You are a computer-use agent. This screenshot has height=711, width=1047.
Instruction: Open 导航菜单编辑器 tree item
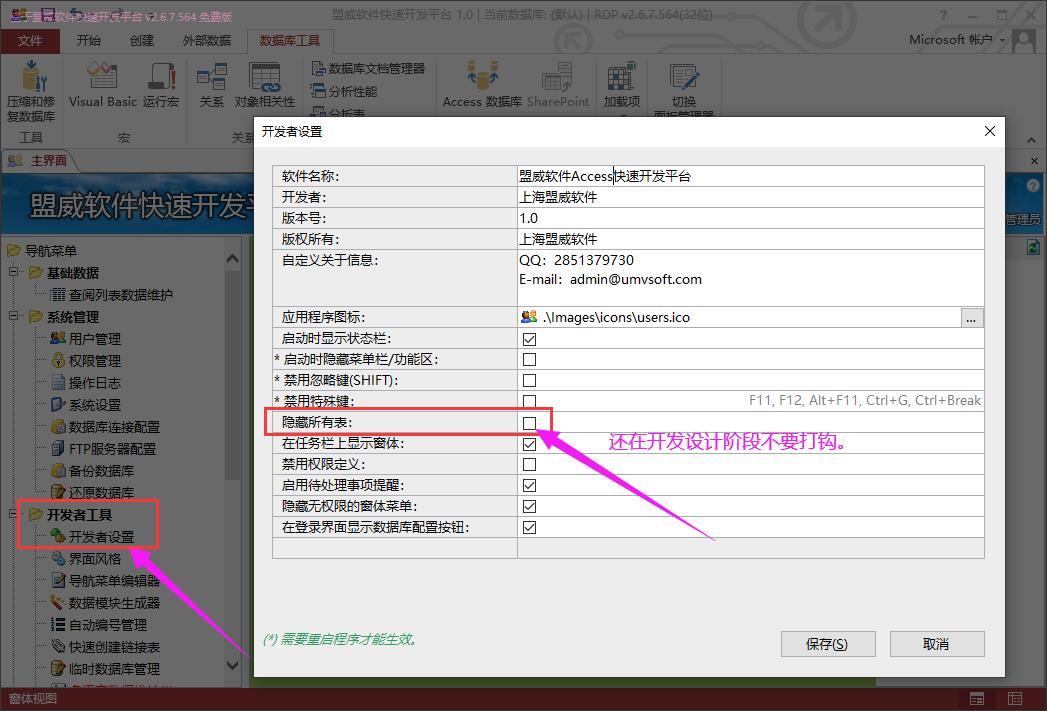pyautogui.click(x=106, y=581)
